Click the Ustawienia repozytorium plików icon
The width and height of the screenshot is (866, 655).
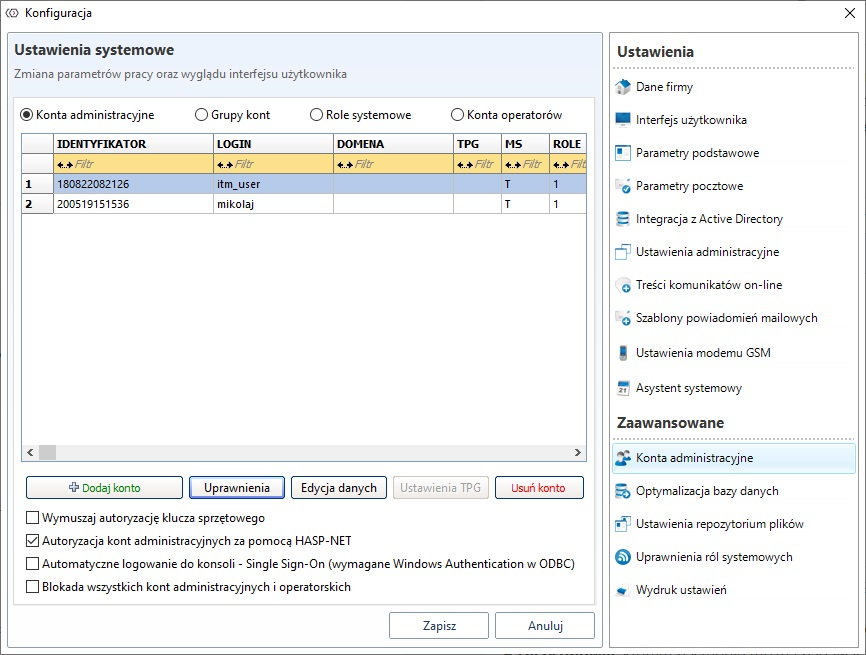[x=622, y=524]
